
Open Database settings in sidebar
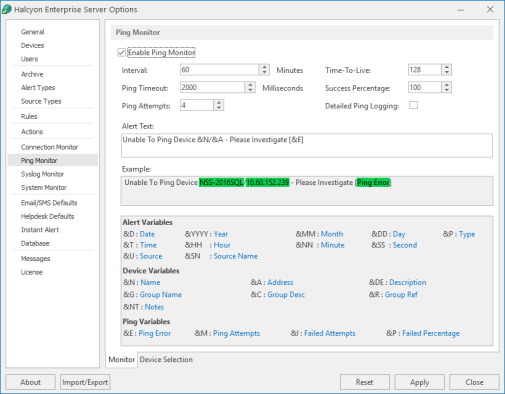point(35,243)
